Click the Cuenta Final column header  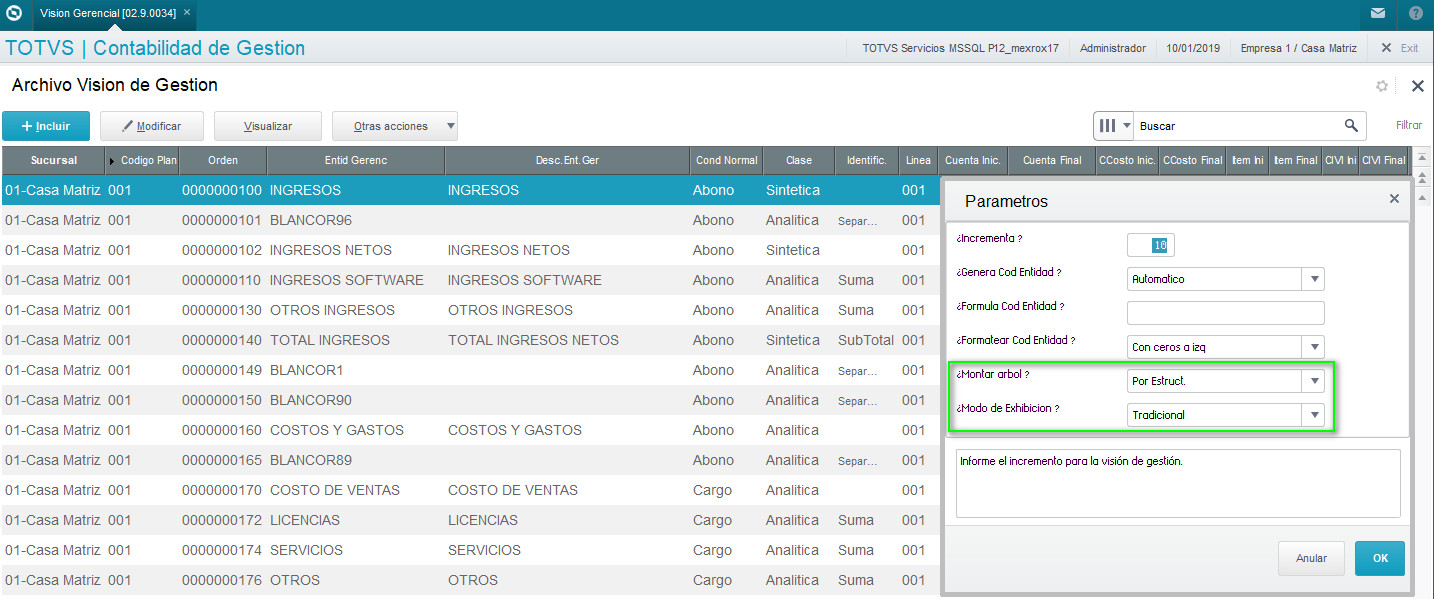coord(1052,160)
